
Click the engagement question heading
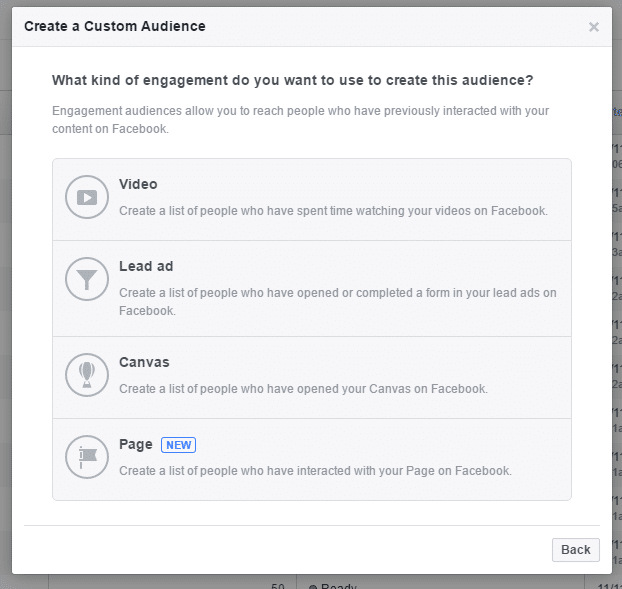[x=293, y=80]
